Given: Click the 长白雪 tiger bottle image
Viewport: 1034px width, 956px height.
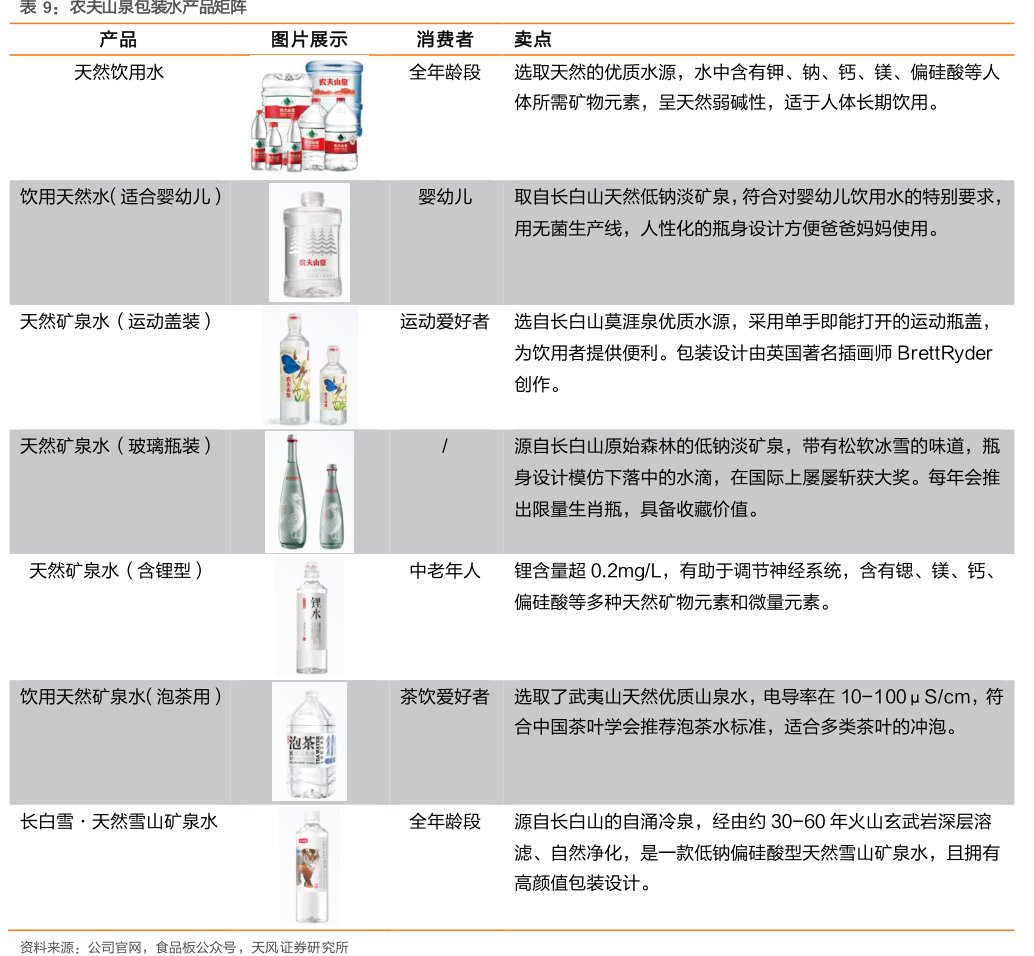Looking at the screenshot, I should 309,866.
